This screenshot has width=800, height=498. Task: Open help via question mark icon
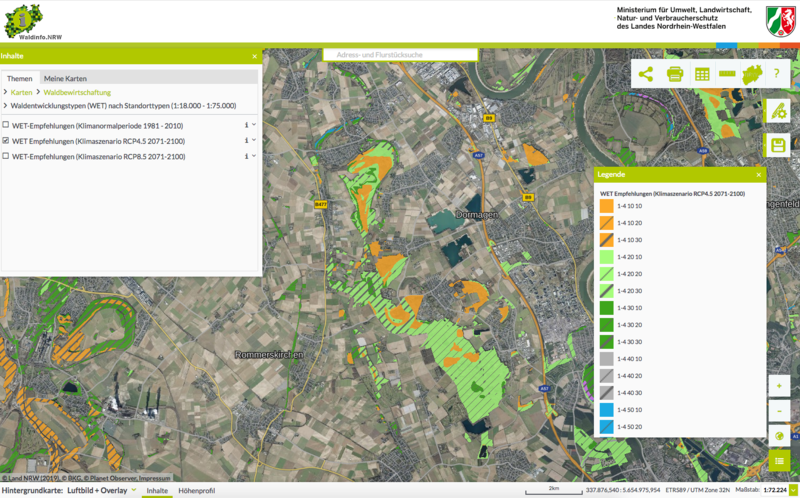click(x=777, y=74)
